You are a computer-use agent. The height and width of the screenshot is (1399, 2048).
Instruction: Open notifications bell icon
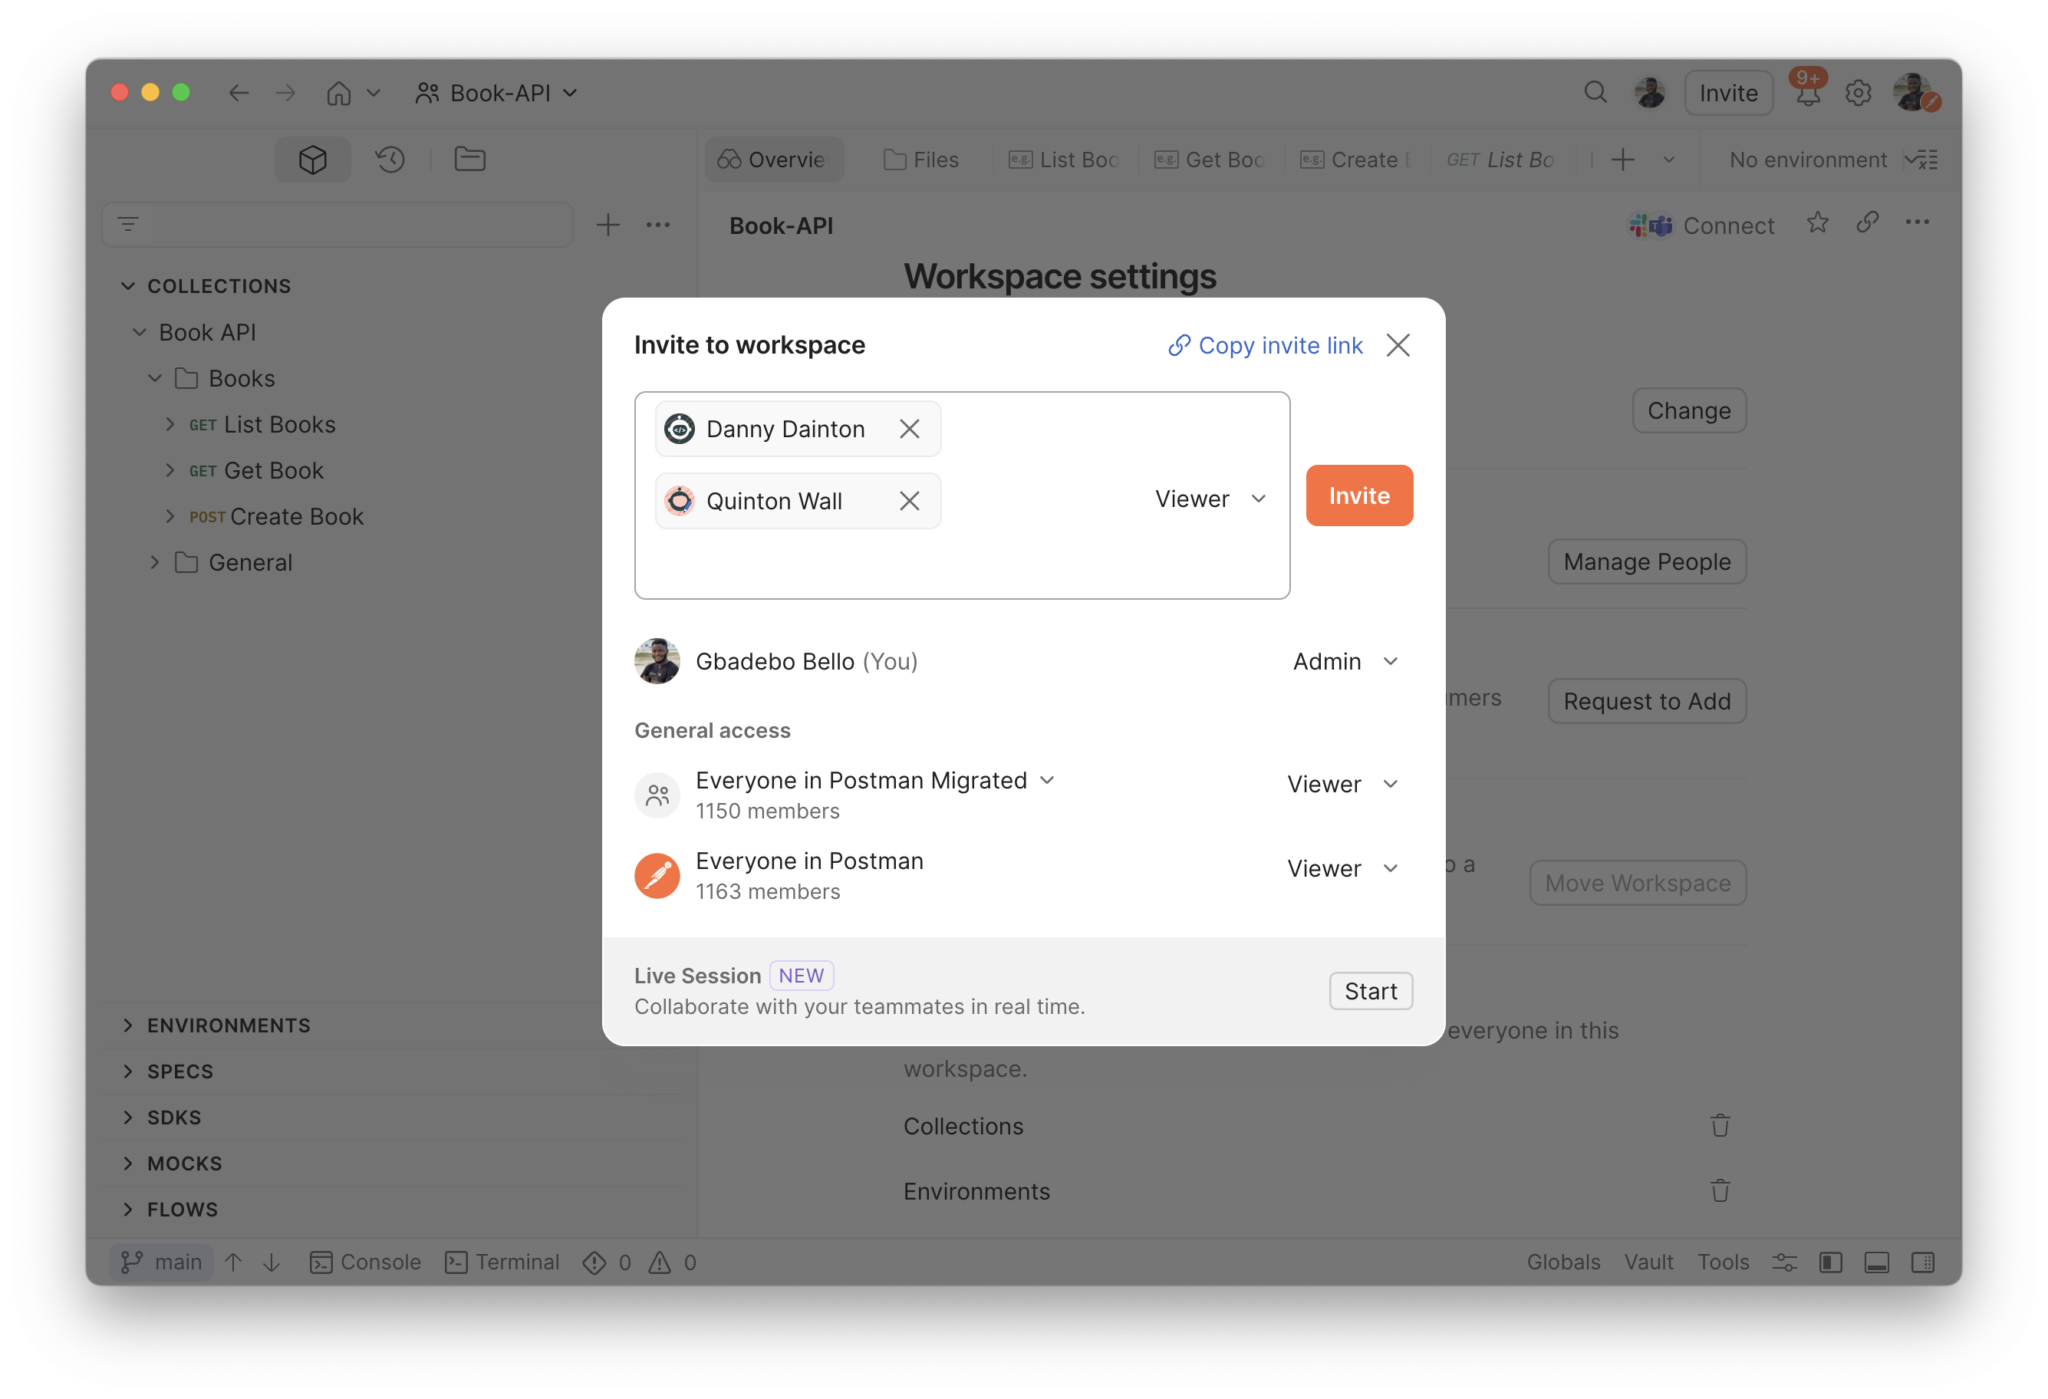(x=1808, y=93)
